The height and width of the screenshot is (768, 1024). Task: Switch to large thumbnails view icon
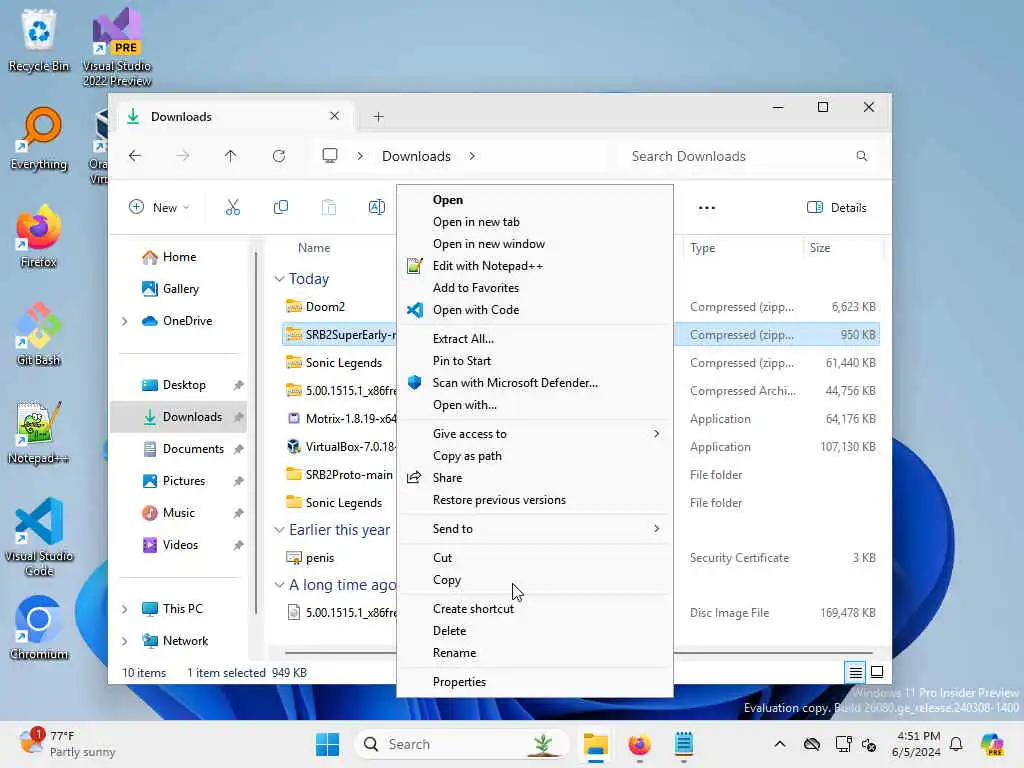[877, 671]
